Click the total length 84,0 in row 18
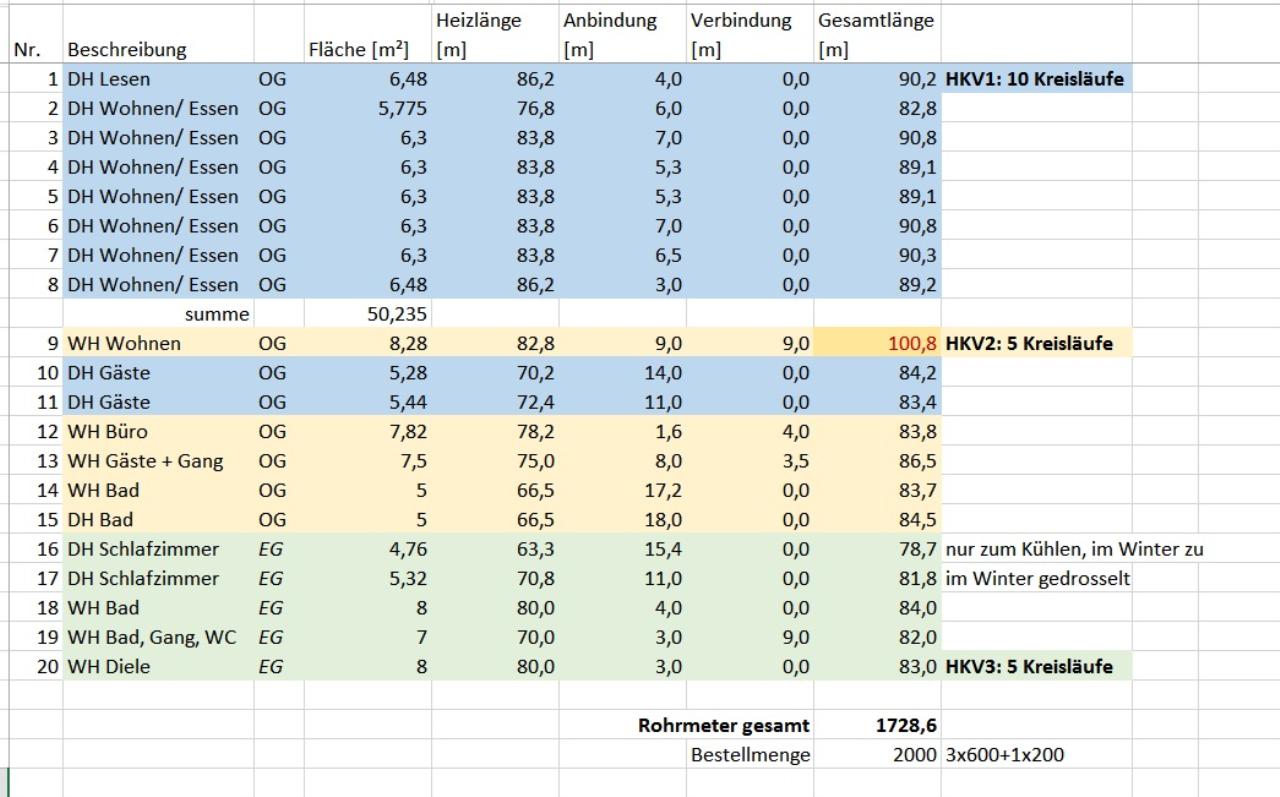This screenshot has width=1280, height=797. pyautogui.click(x=877, y=608)
